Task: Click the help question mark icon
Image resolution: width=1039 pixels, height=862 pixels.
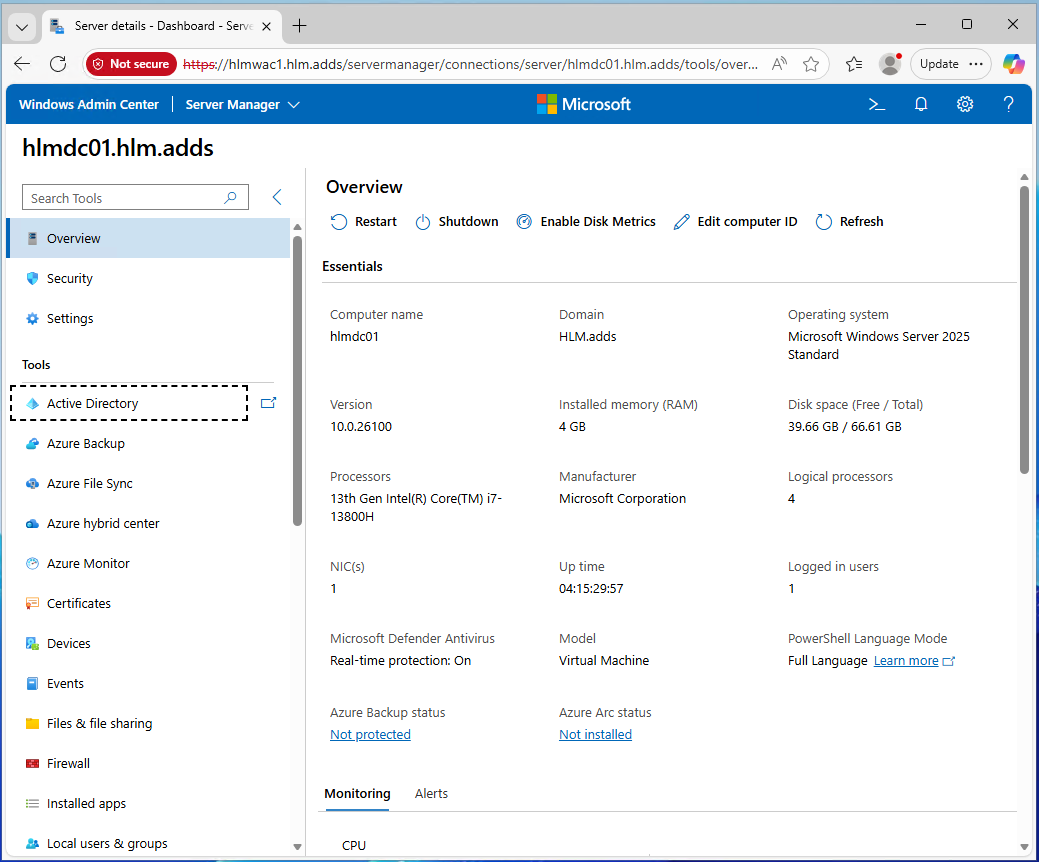Action: tap(1009, 104)
